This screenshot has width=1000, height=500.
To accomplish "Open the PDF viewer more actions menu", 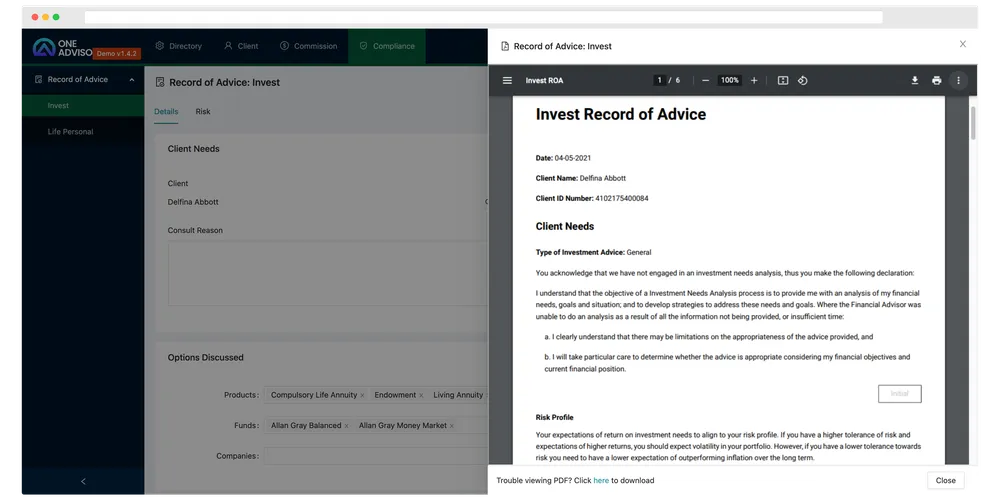I will 958,80.
